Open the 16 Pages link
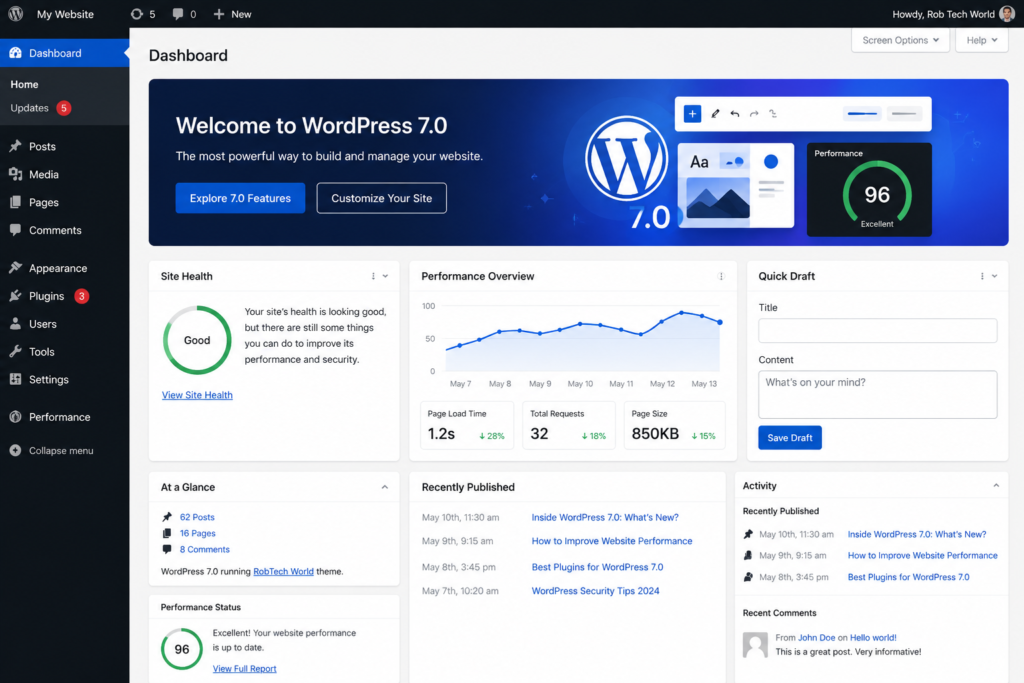Viewport: 1024px width, 683px height. pyautogui.click(x=197, y=533)
